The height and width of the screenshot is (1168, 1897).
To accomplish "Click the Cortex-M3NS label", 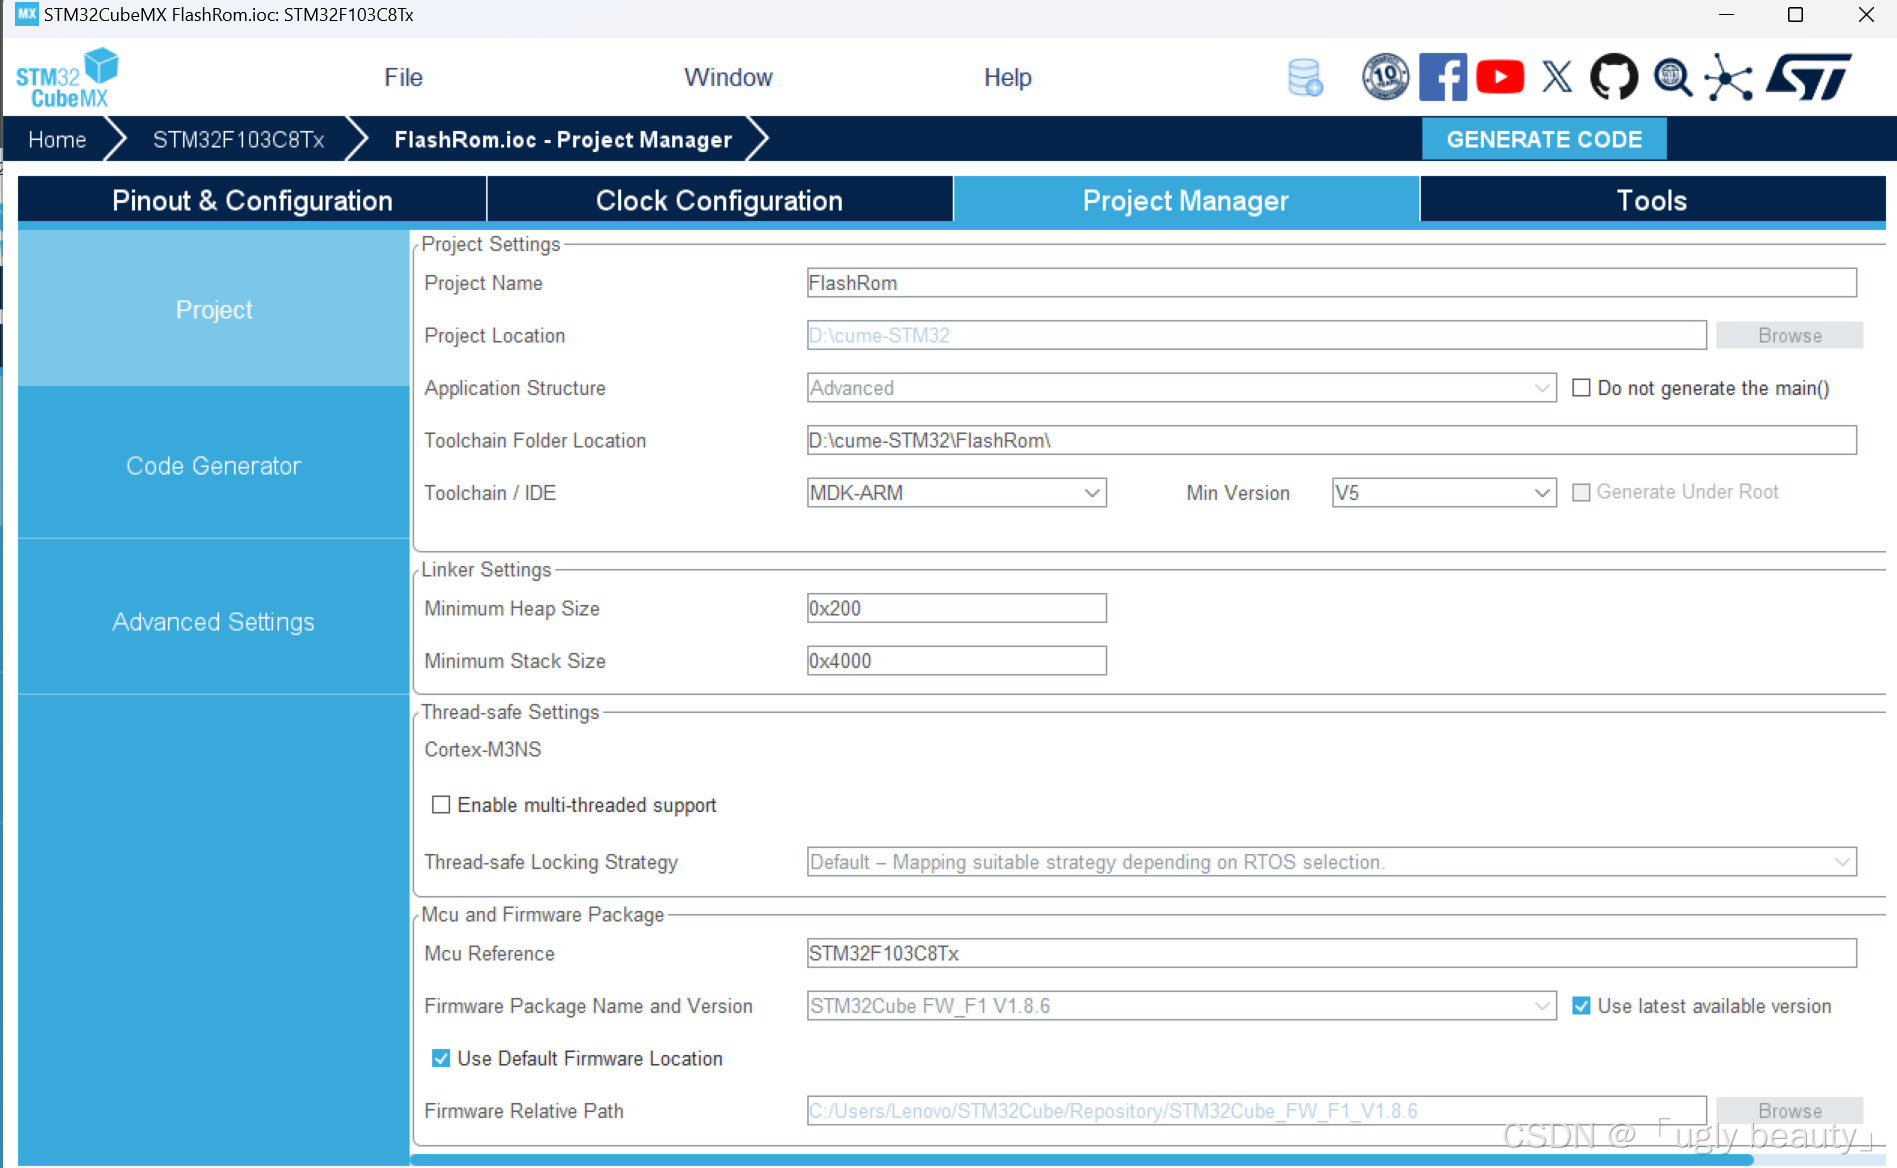I will [482, 749].
